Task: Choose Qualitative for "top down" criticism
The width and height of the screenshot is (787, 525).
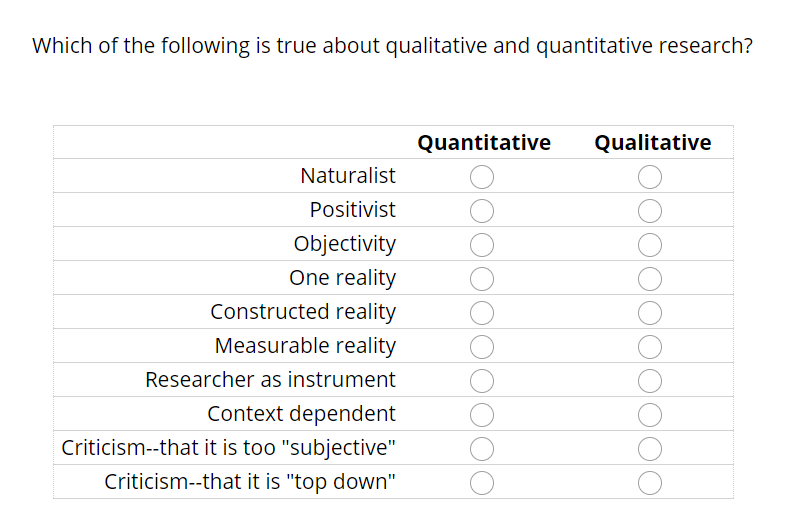Action: tap(650, 483)
